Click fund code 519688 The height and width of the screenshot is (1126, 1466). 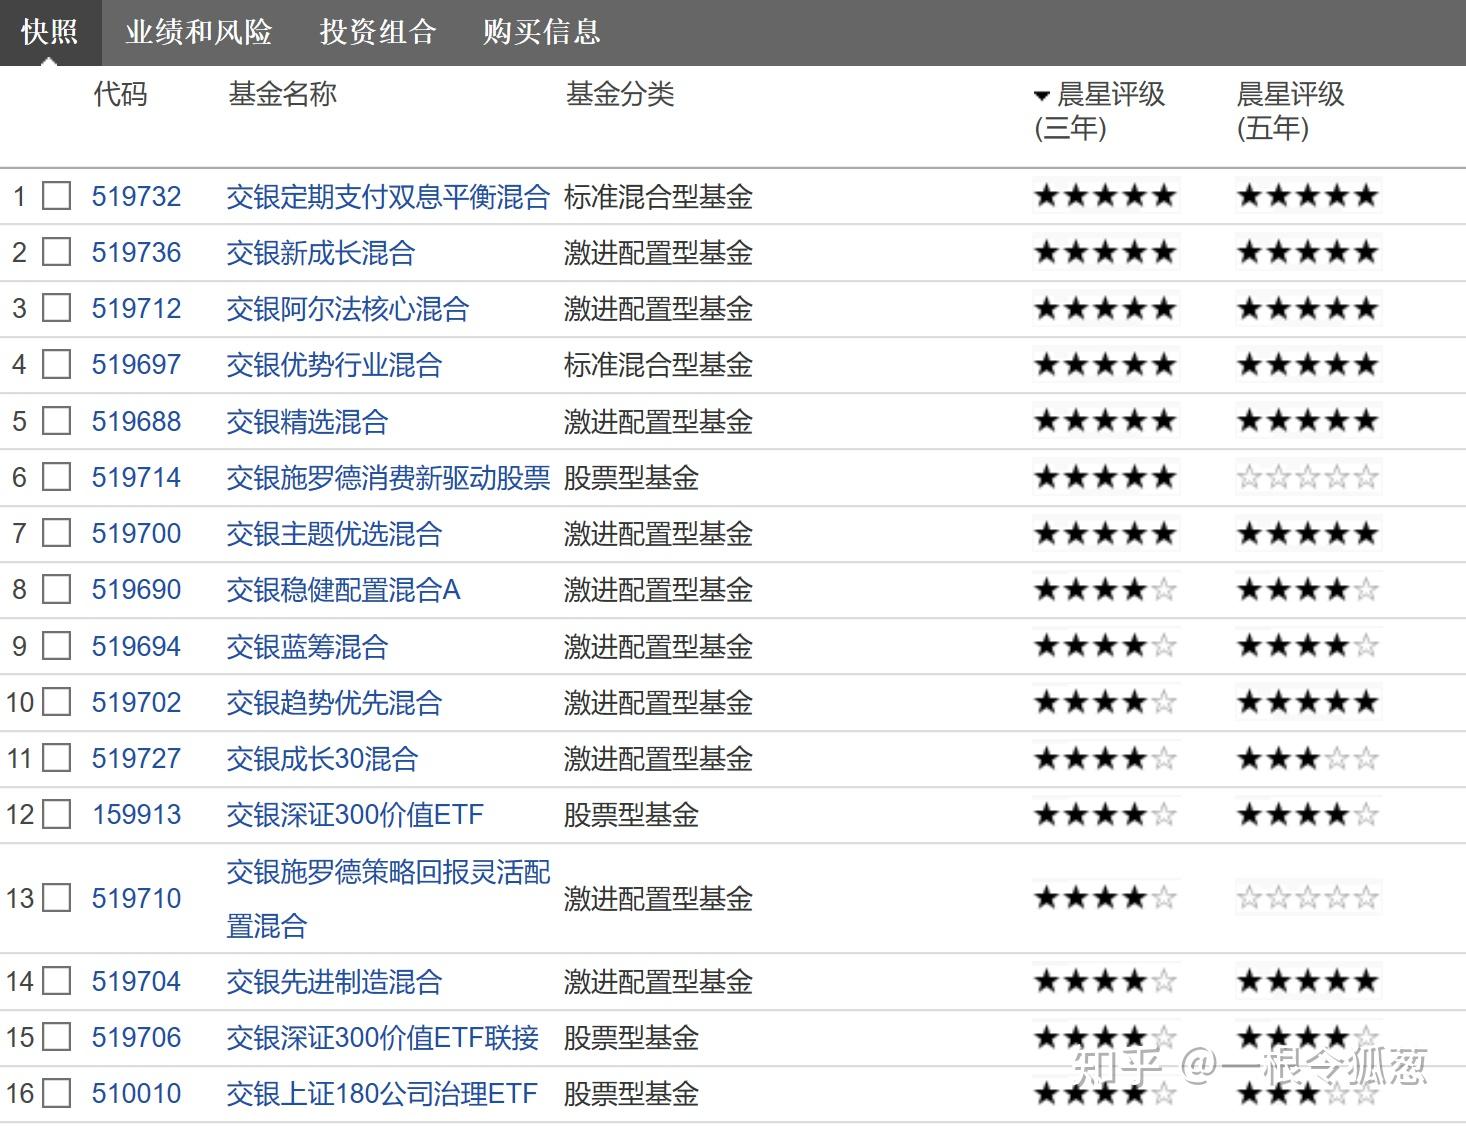click(x=137, y=421)
